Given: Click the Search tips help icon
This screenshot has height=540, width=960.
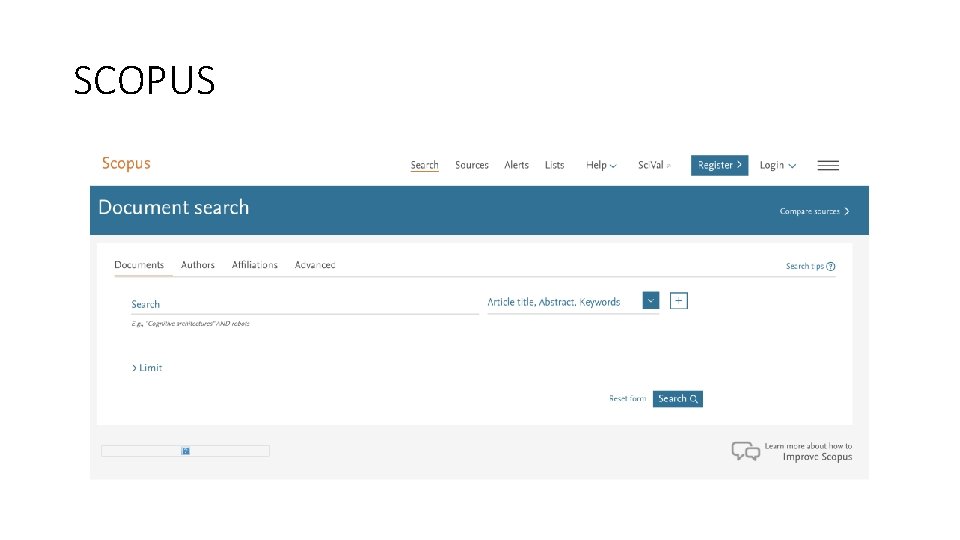Looking at the screenshot, I should (831, 266).
